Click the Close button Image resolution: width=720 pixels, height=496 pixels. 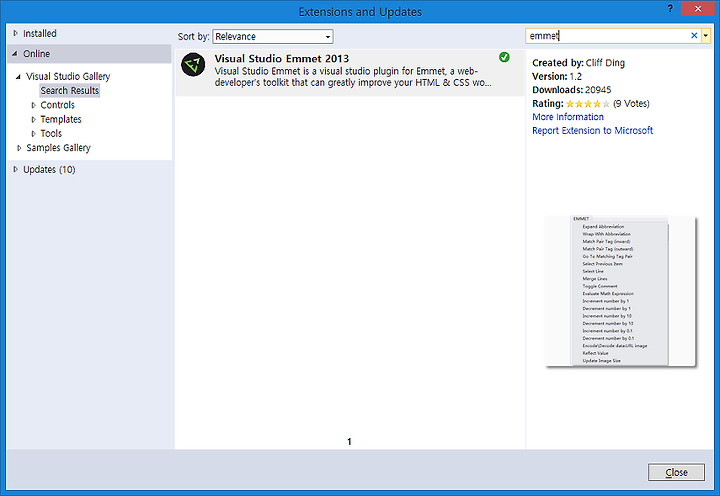tap(676, 472)
